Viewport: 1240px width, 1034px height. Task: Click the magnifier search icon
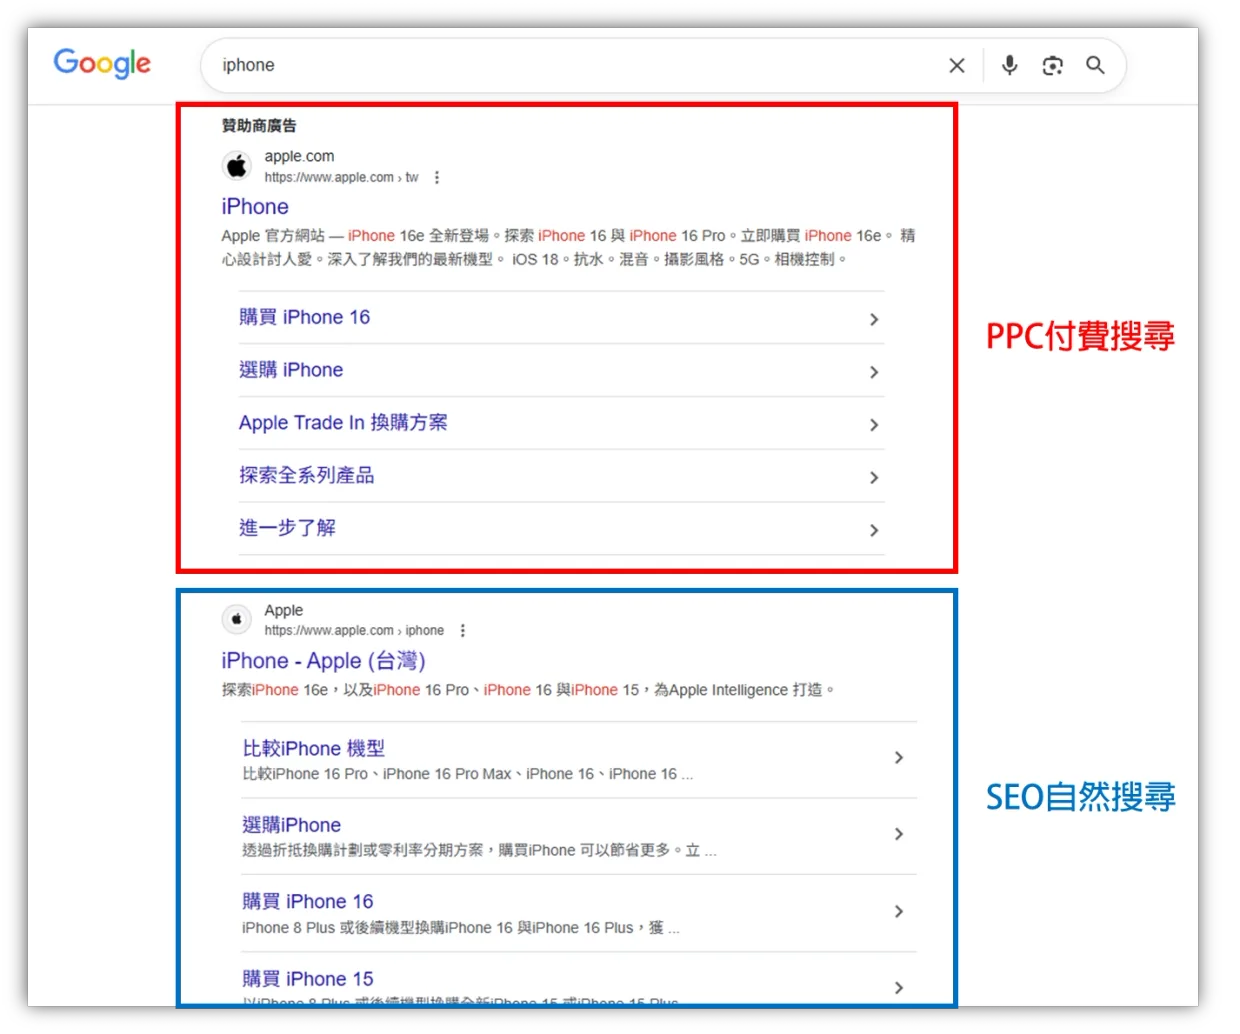(1096, 65)
